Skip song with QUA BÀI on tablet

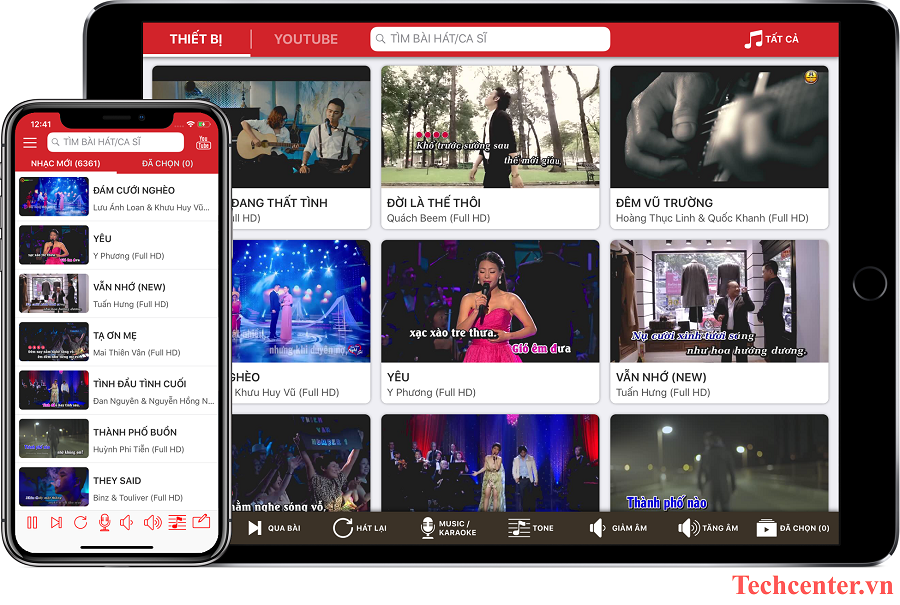[274, 528]
